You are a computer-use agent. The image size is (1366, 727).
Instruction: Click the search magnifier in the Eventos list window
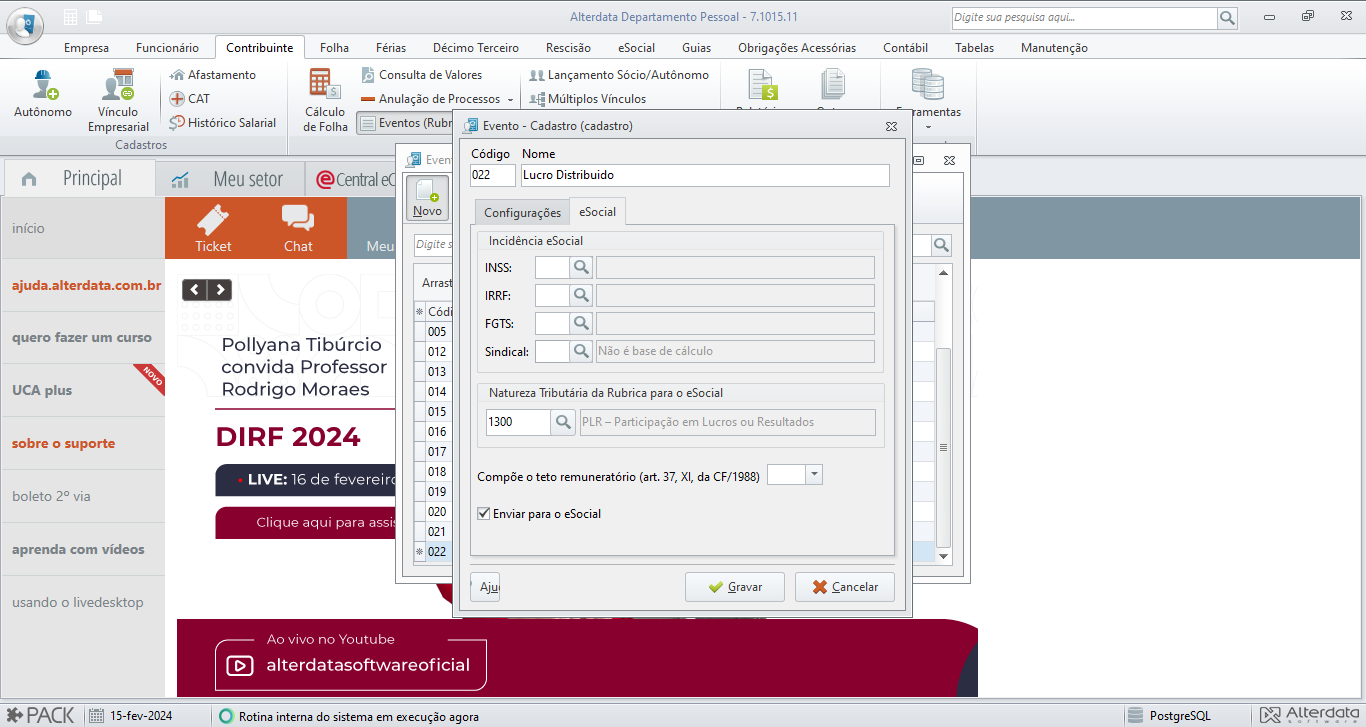click(x=941, y=245)
